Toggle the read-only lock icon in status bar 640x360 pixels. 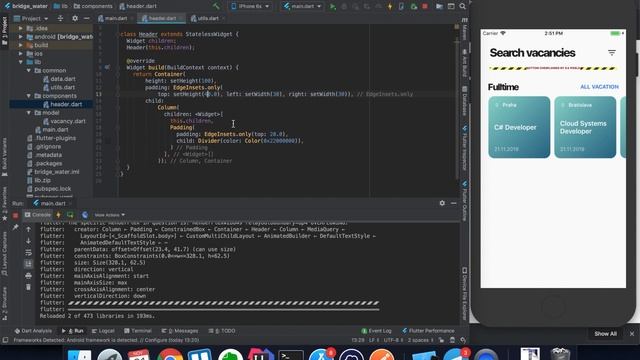441,340
